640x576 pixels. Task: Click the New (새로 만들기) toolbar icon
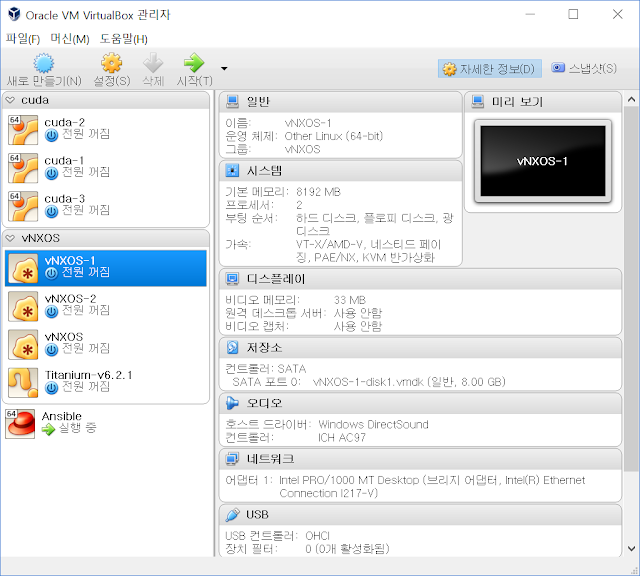tap(44, 63)
